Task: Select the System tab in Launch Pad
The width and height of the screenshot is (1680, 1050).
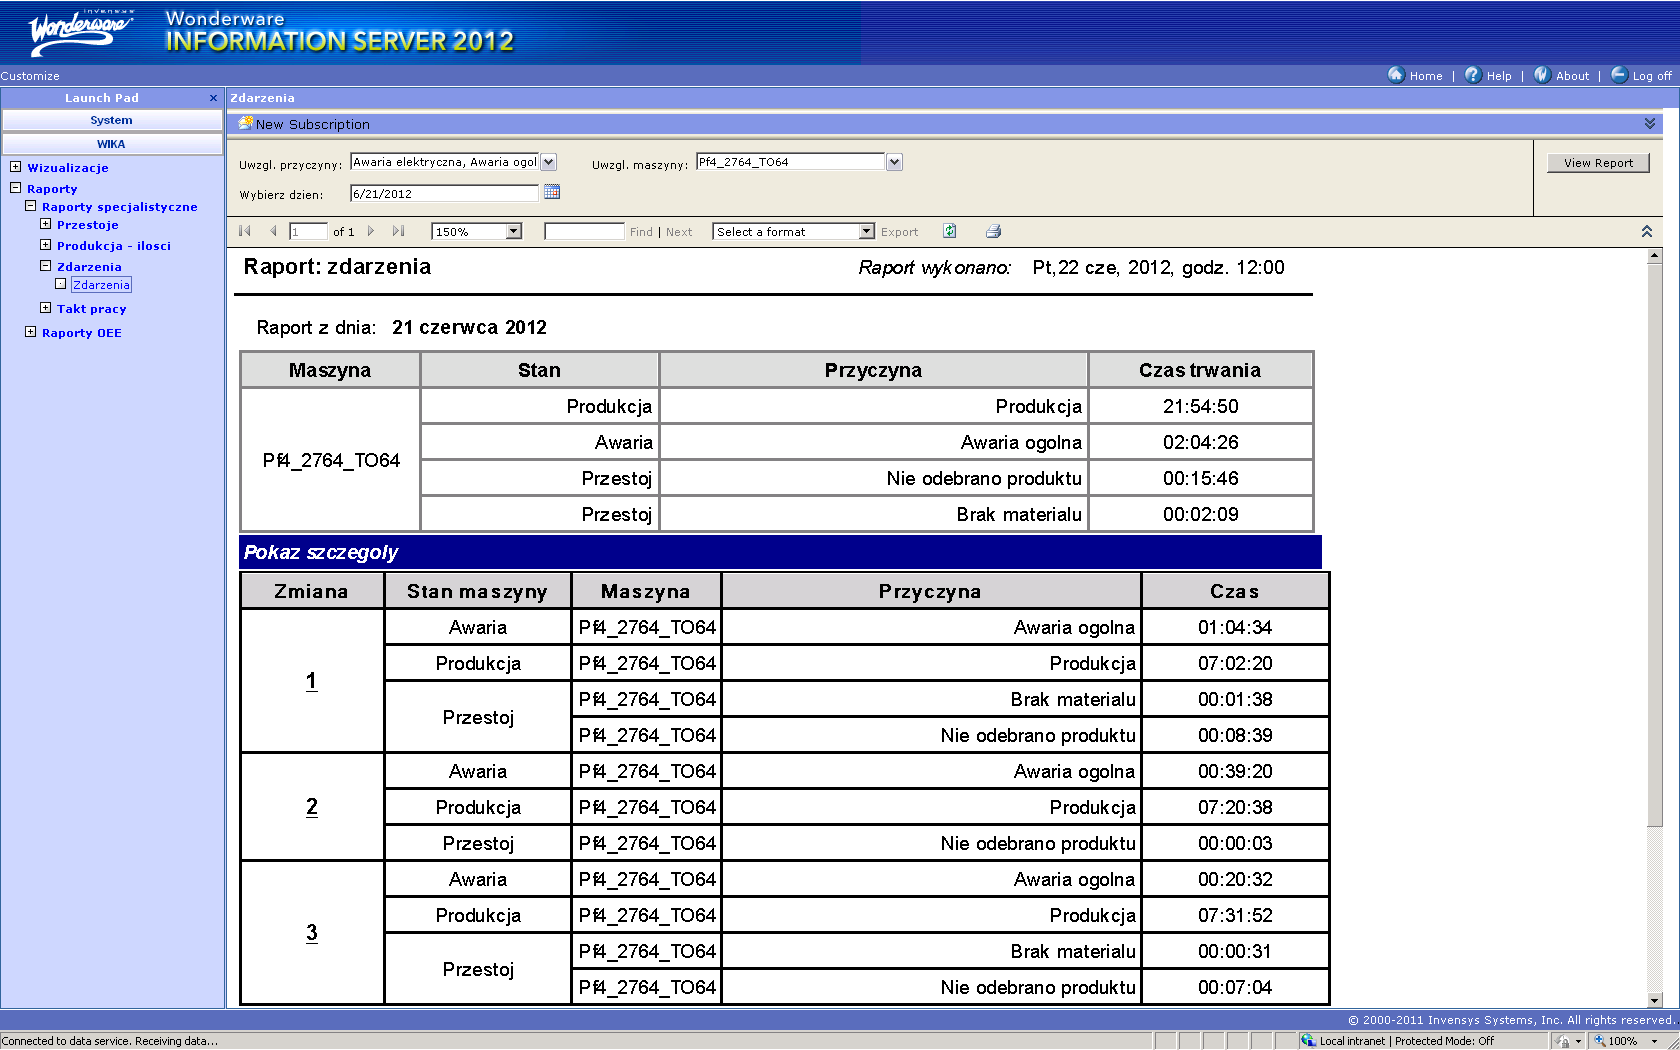Action: tap(112, 120)
